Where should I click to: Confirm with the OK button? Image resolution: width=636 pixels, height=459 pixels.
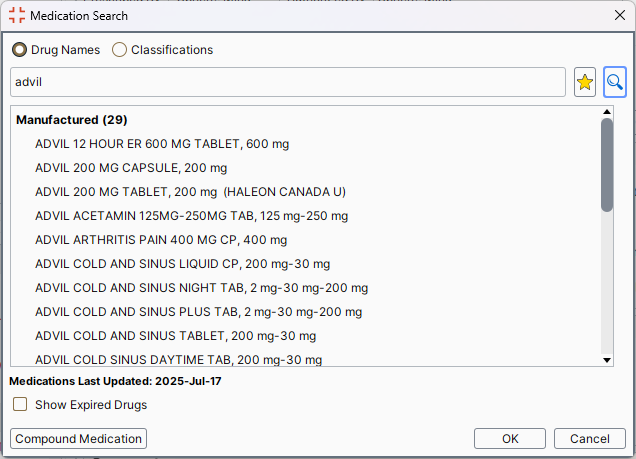pyautogui.click(x=510, y=439)
